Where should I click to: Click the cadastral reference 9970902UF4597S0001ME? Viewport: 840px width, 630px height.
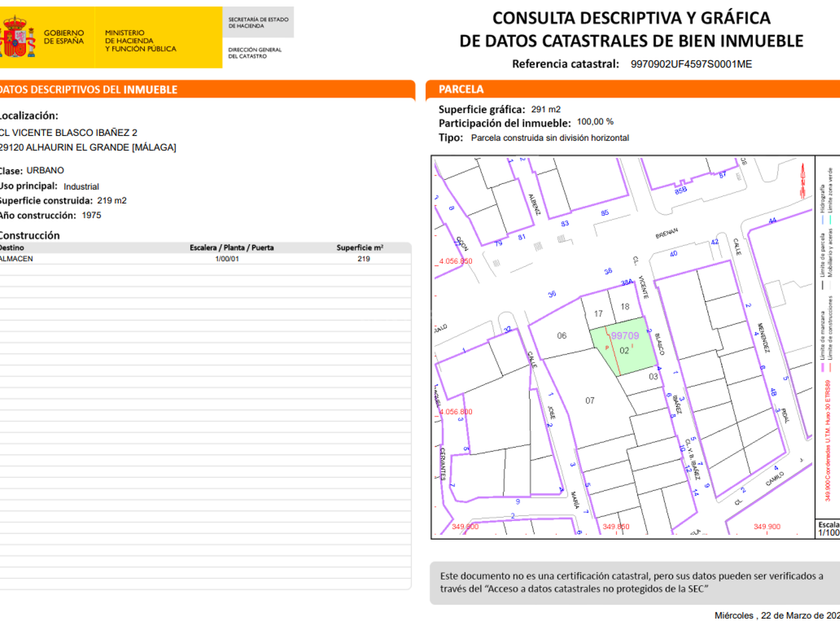(691, 64)
